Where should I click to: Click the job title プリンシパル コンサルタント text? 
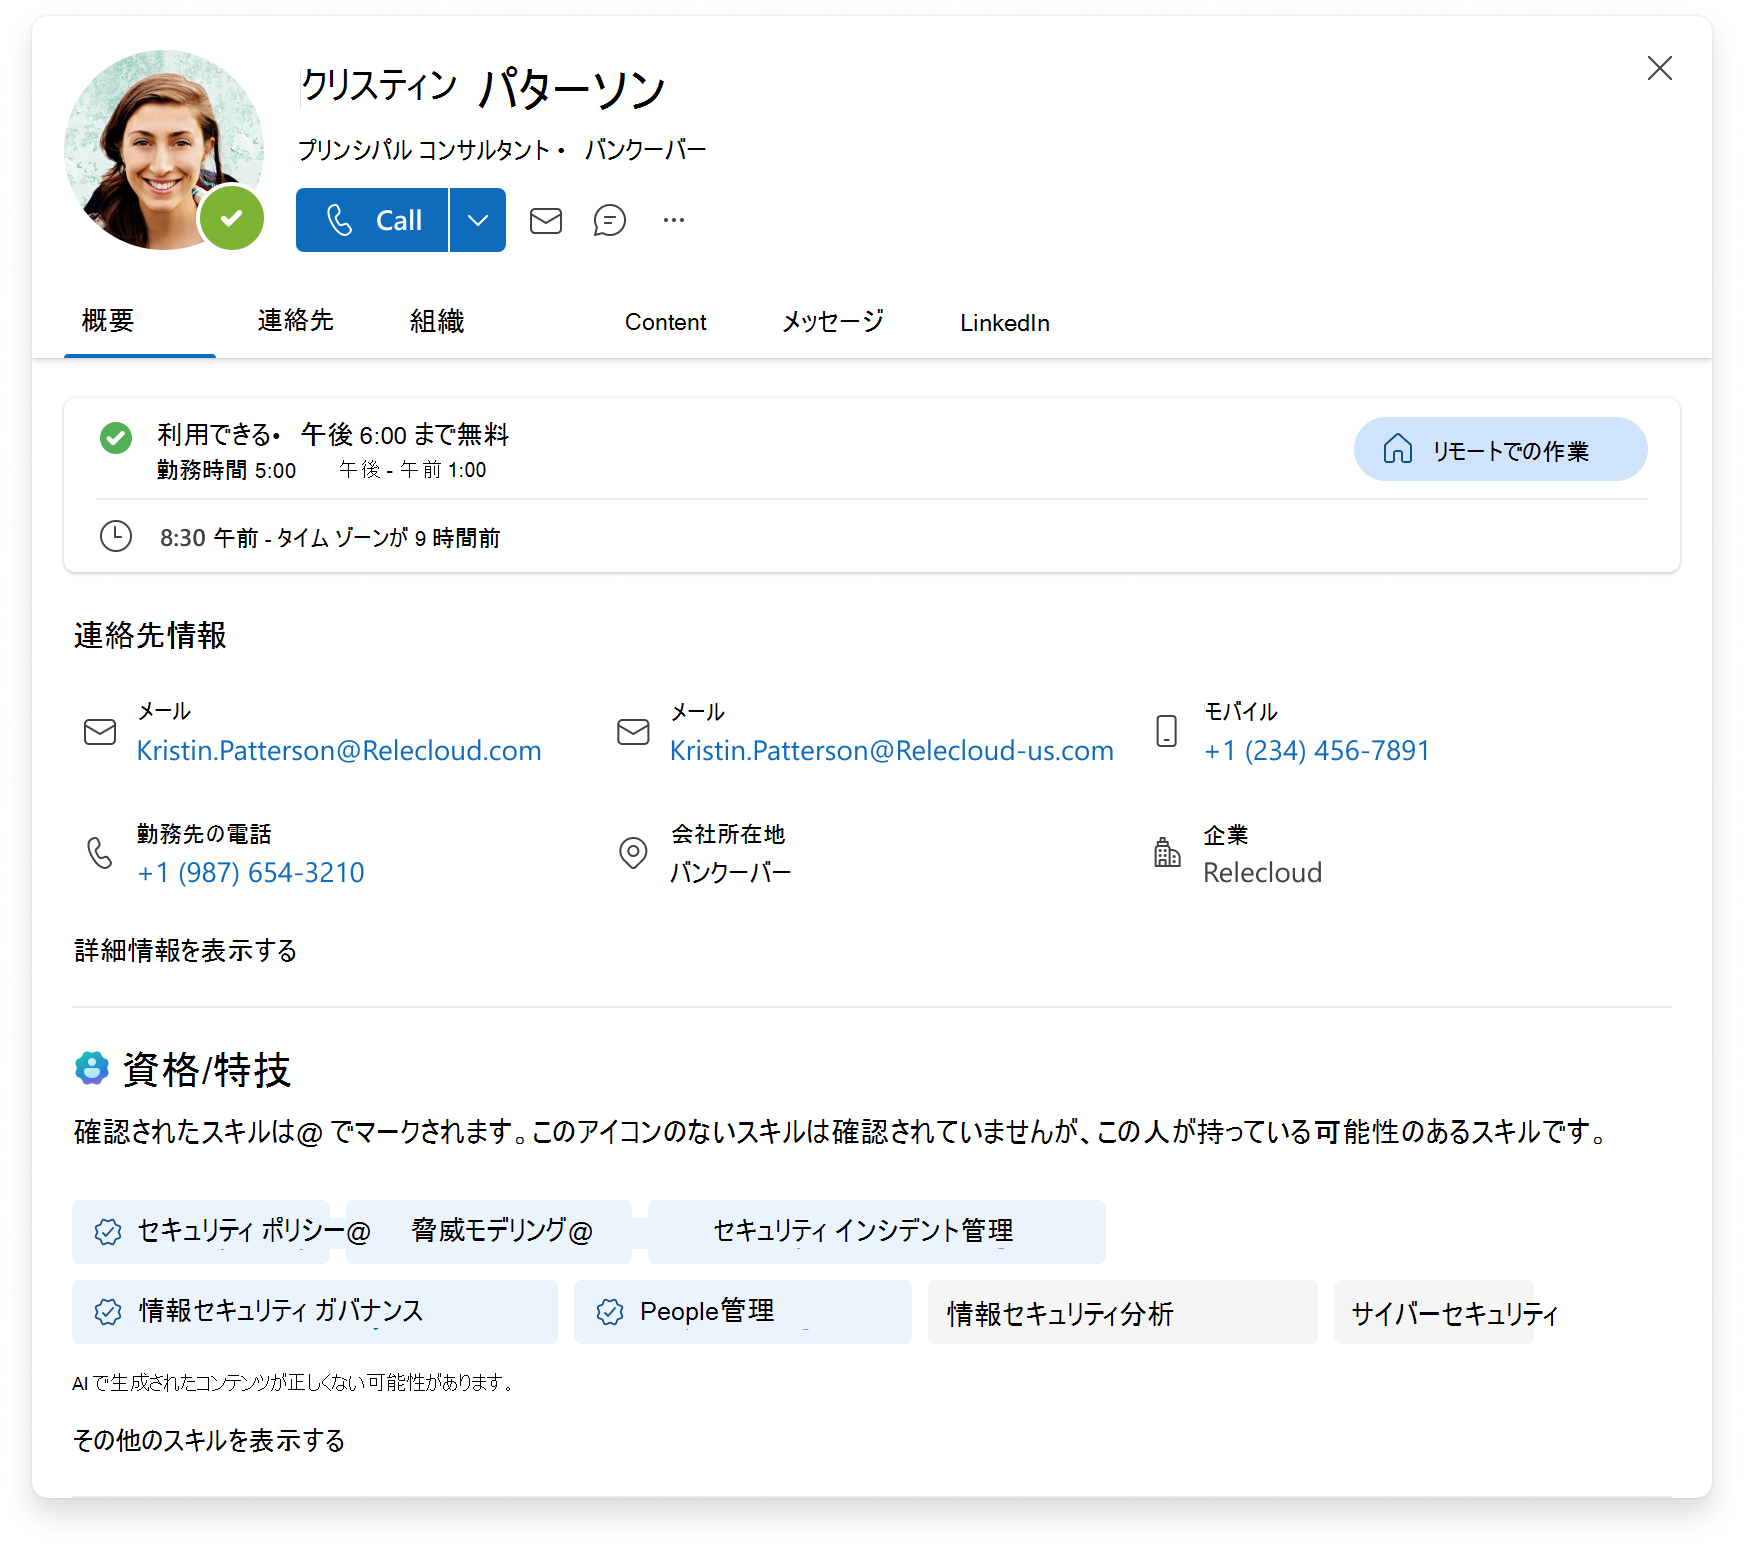point(424,150)
